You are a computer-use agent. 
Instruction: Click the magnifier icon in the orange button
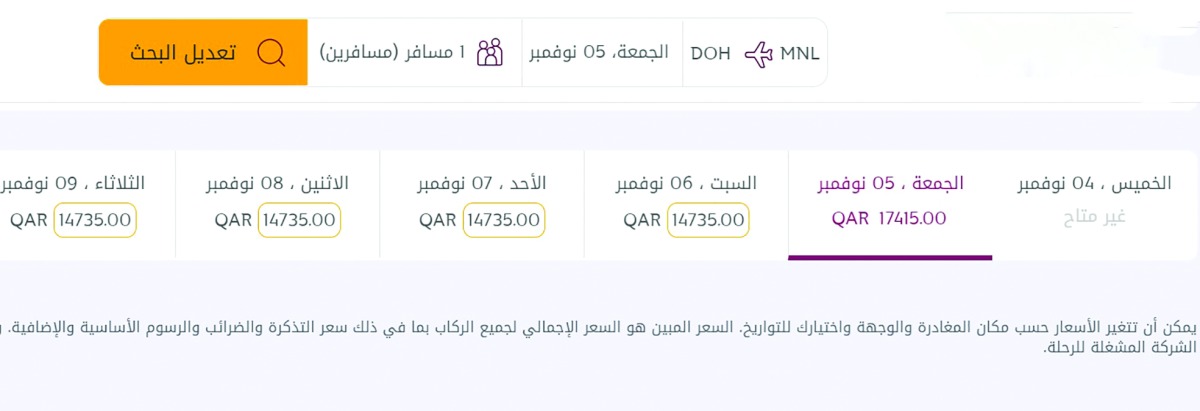[271, 53]
